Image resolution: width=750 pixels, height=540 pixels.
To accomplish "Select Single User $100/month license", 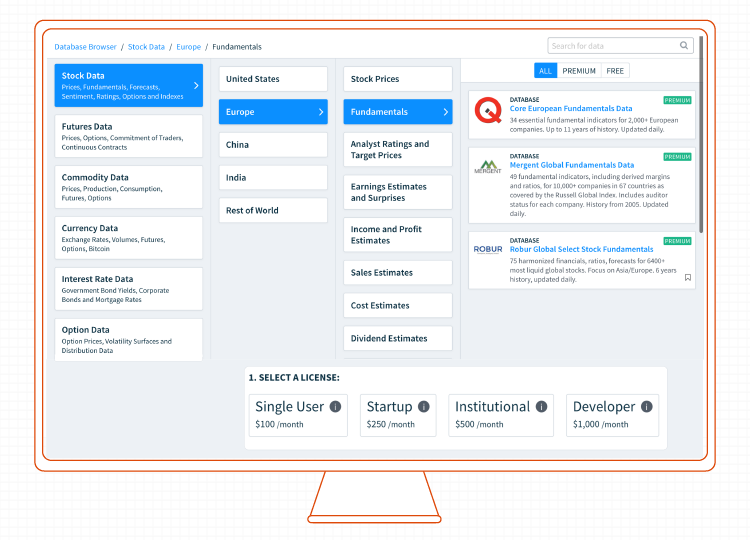I will 298,415.
